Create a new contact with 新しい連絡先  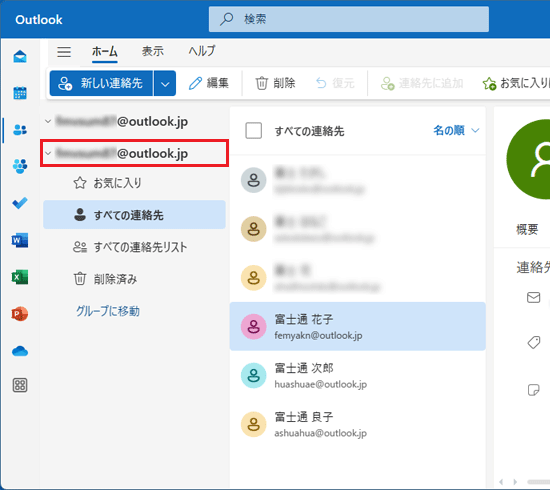[101, 83]
